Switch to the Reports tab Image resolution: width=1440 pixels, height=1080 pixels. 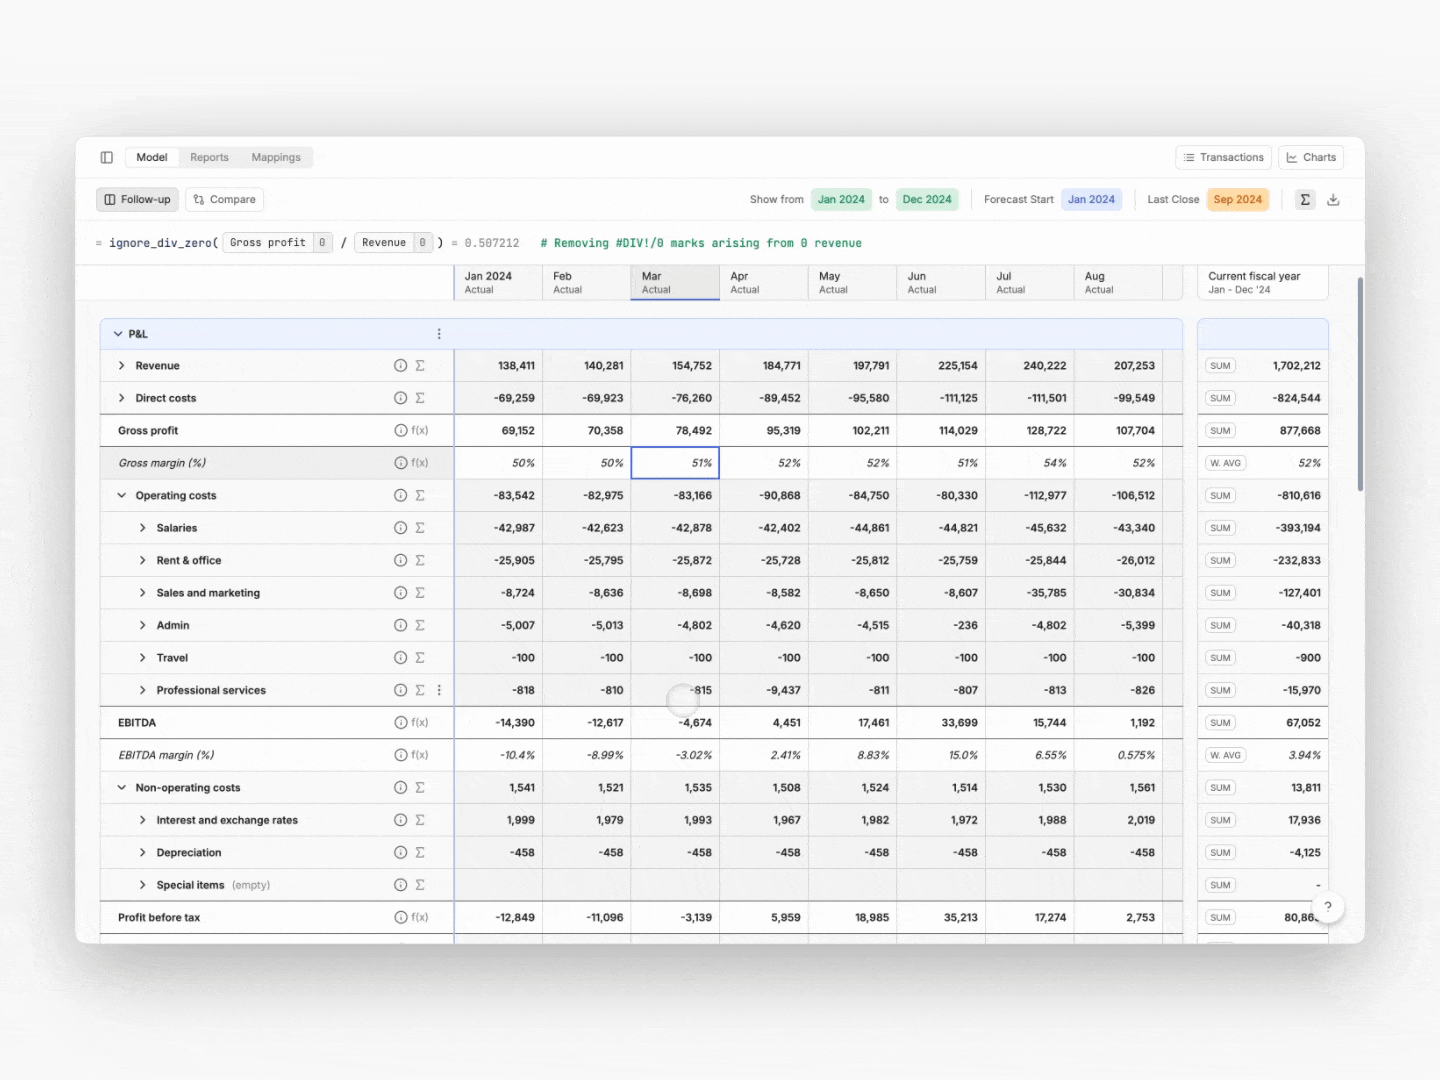click(x=209, y=157)
